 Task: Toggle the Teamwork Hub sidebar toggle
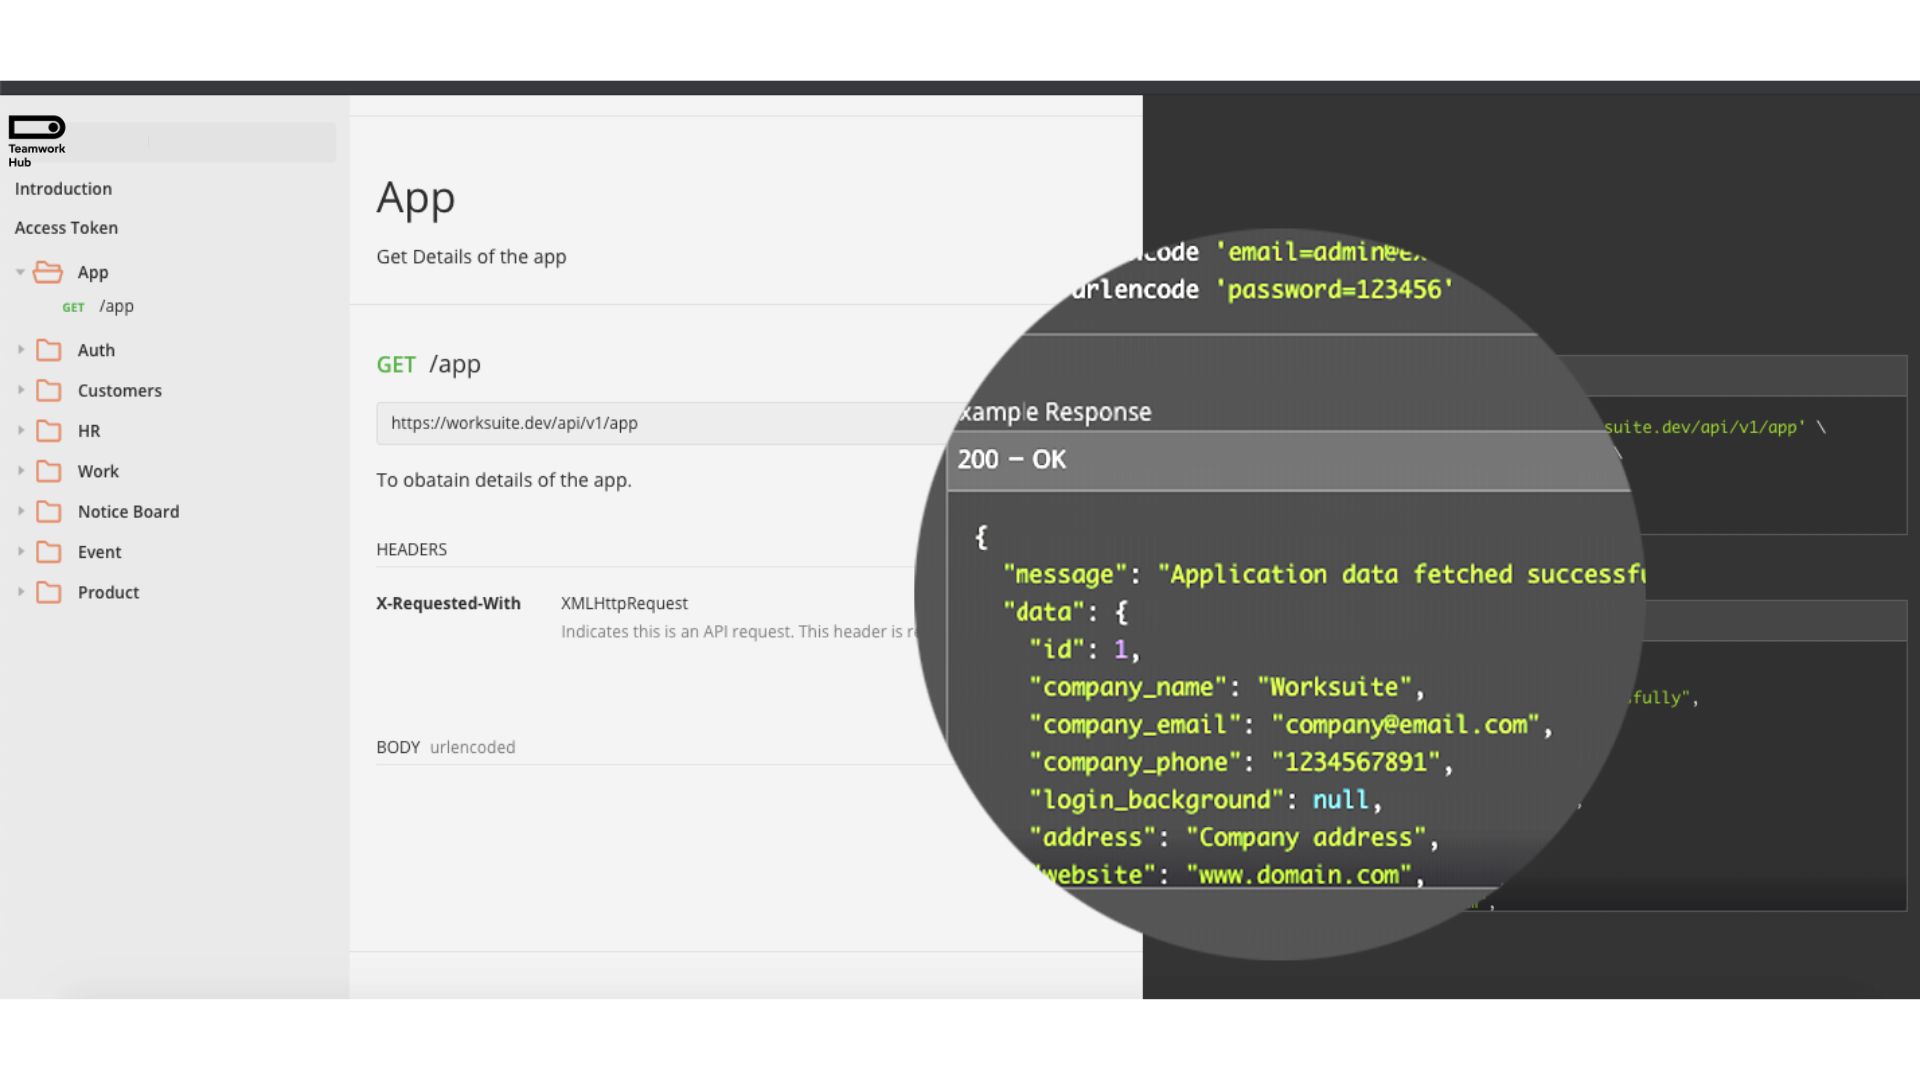point(36,127)
